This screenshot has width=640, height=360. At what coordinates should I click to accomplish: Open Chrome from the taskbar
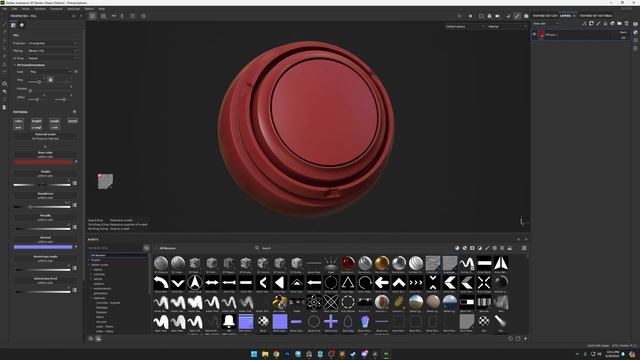276,354
